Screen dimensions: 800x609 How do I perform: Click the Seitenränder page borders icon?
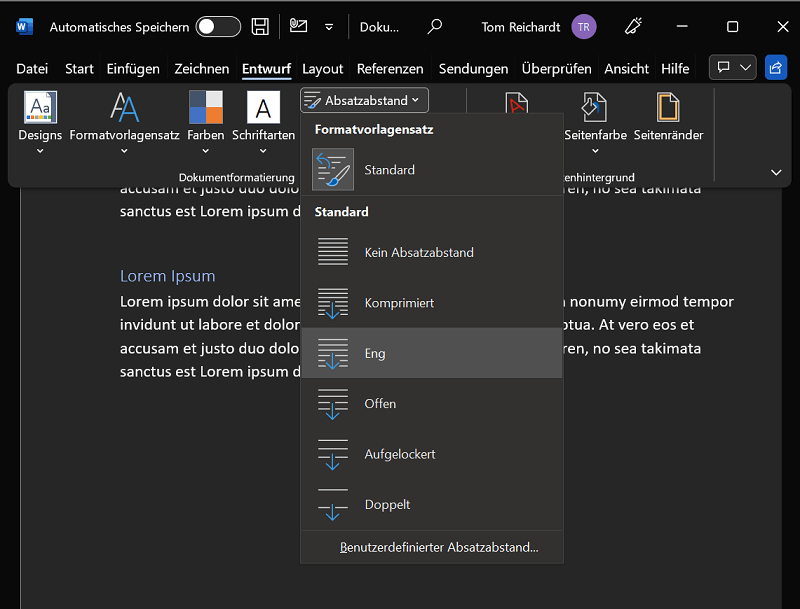668,108
